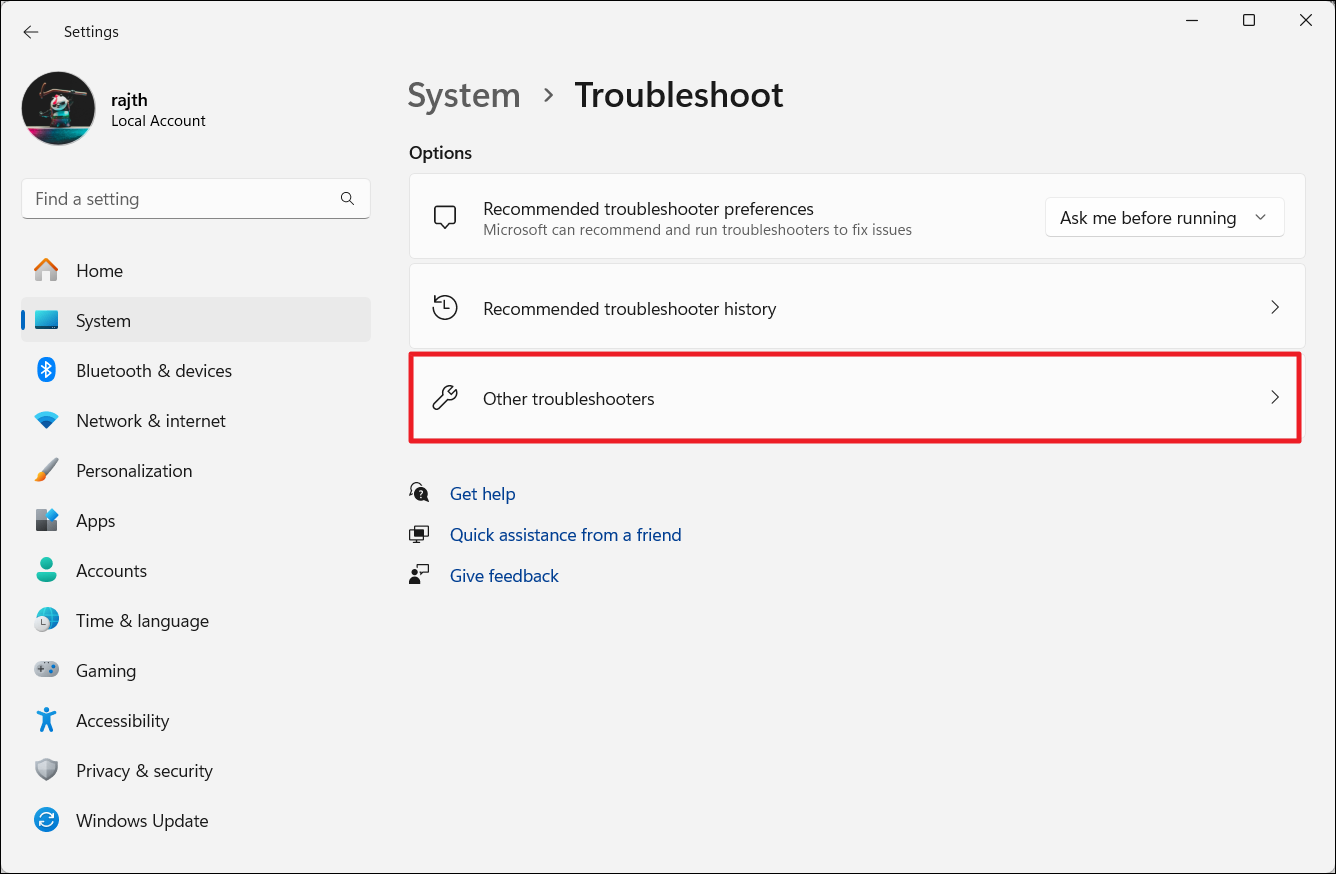1336x874 pixels.
Task: Click the rajth profile avatar picture
Action: pos(59,108)
